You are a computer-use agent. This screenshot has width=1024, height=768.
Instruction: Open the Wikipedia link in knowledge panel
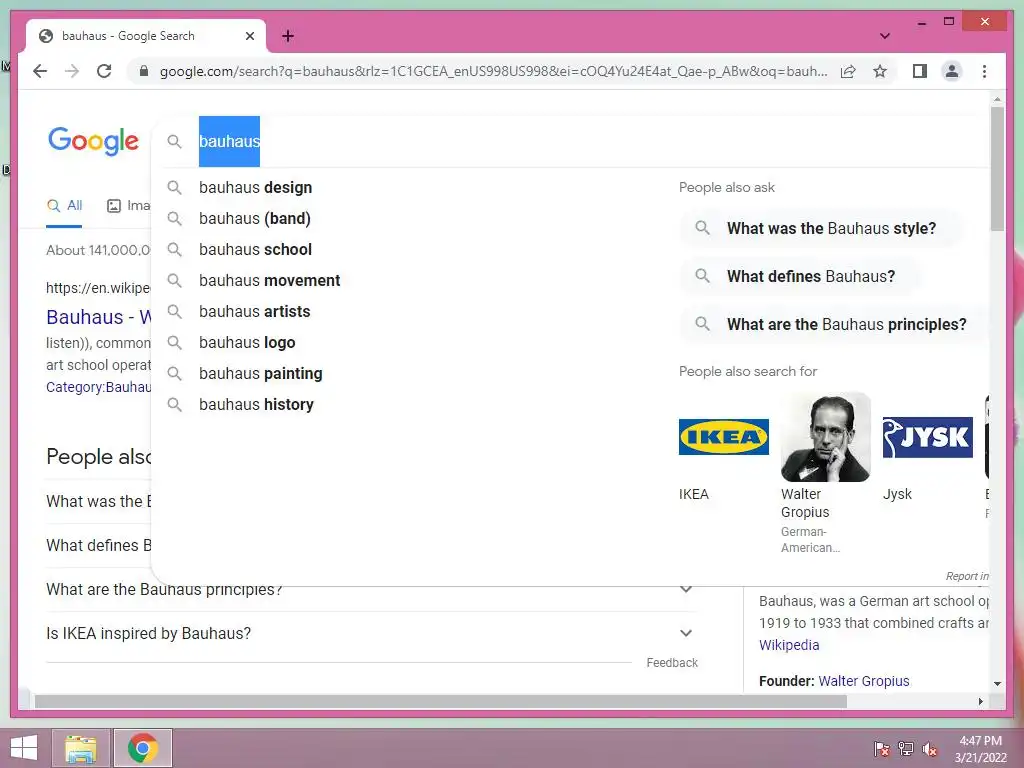pyautogui.click(x=789, y=645)
